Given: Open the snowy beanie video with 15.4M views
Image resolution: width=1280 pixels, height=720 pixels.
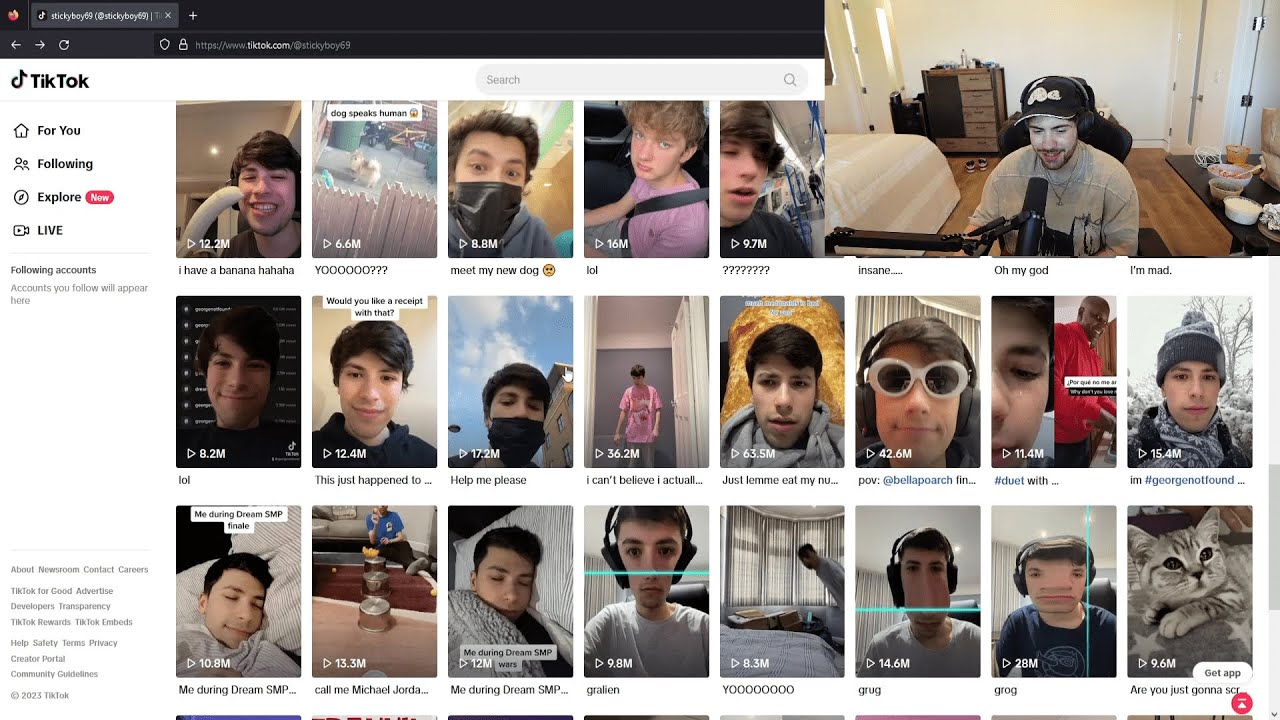Looking at the screenshot, I should point(1190,382).
